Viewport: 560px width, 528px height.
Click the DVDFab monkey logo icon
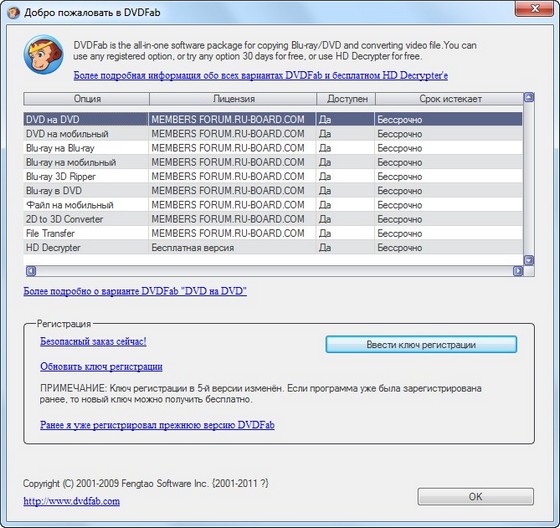click(x=44, y=55)
